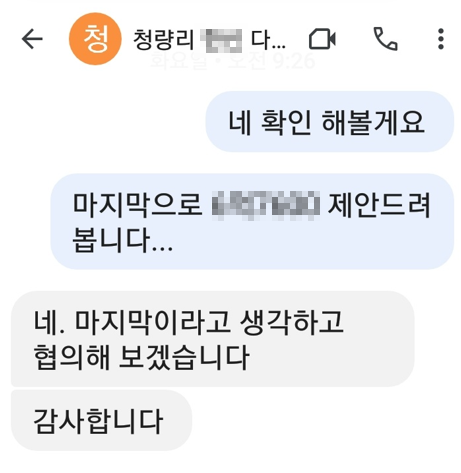Select the received 감사합니다 message
This screenshot has height=473, width=461.
coord(102,420)
